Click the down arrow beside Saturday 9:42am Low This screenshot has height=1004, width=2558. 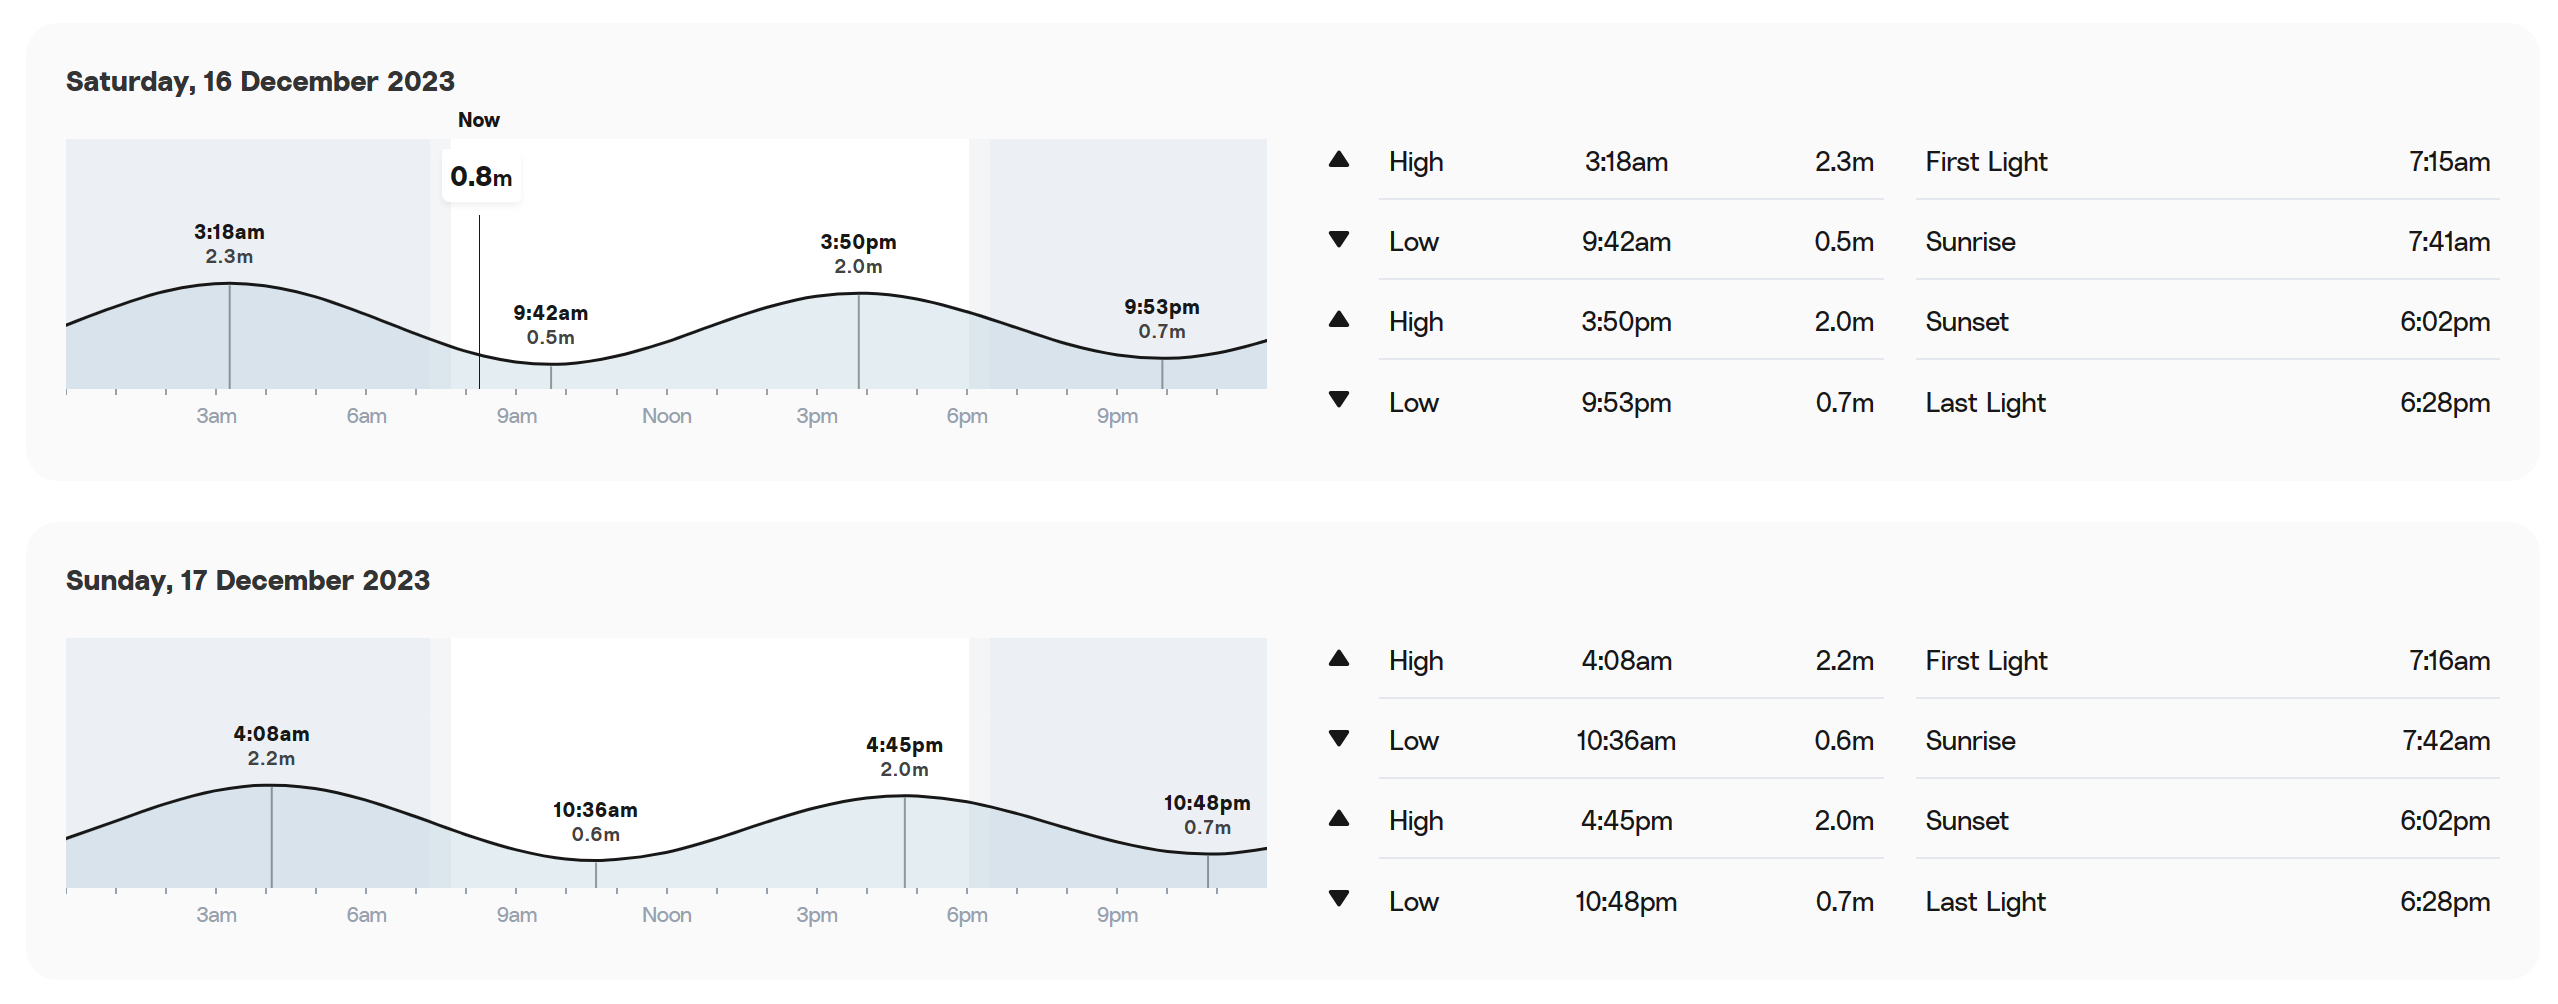point(1338,240)
